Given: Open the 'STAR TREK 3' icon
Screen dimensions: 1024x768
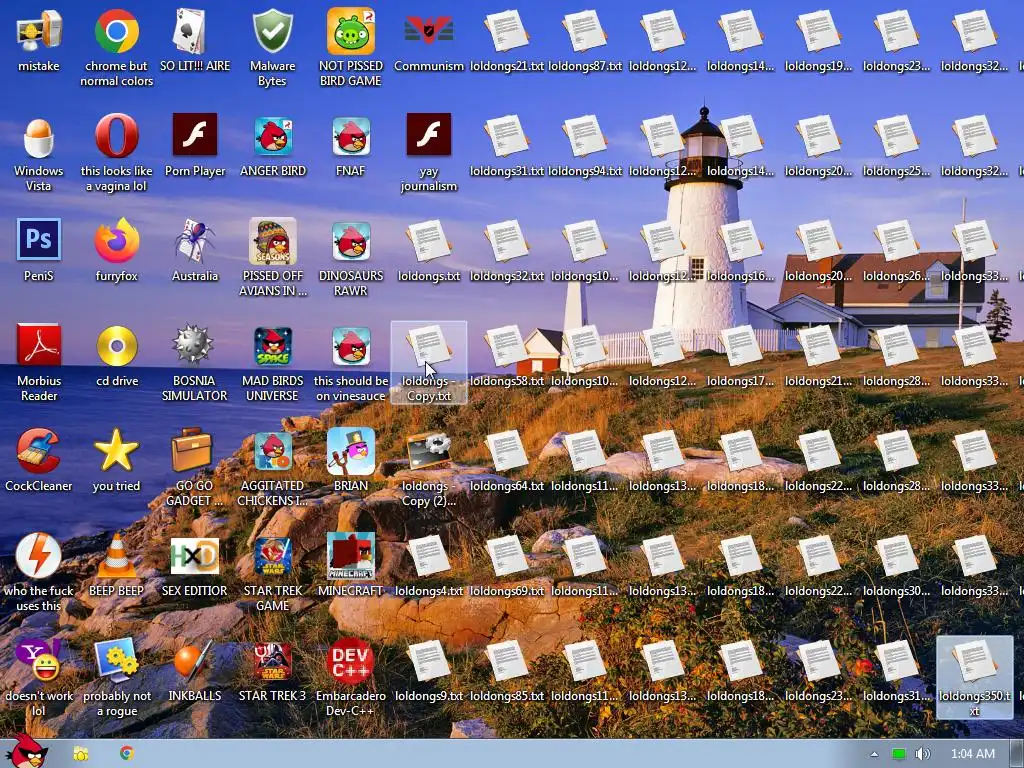Looking at the screenshot, I should coord(272,661).
